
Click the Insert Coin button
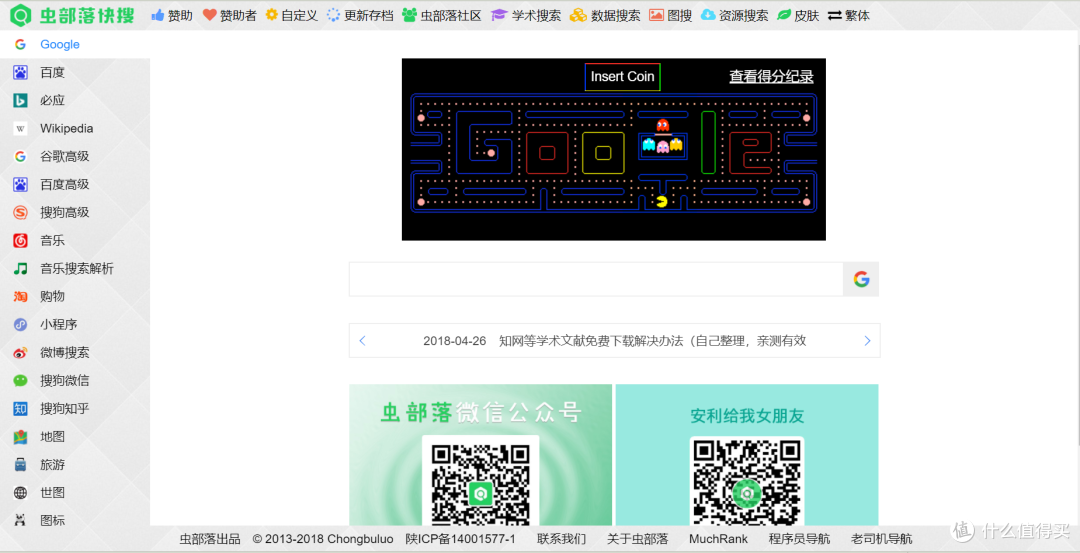pyautogui.click(x=623, y=77)
